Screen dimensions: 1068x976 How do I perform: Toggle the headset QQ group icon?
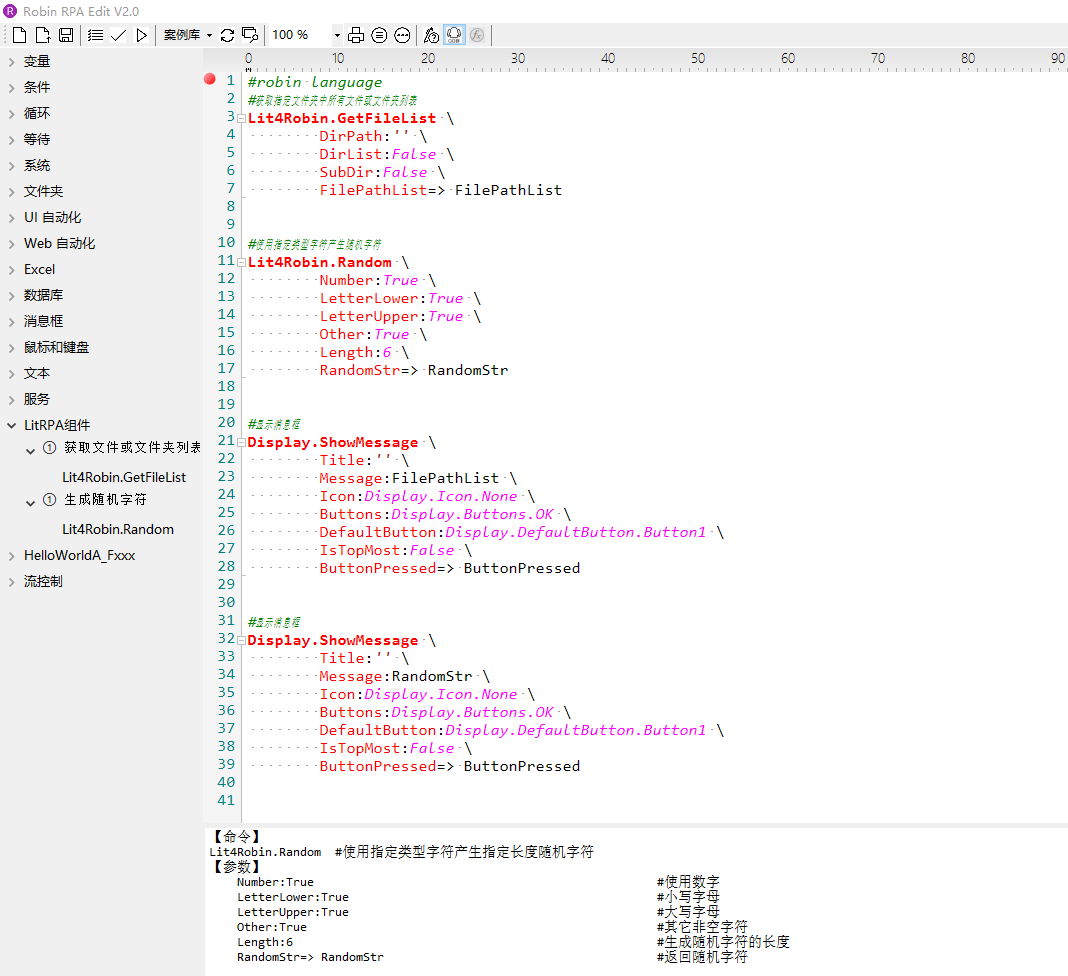(454, 35)
